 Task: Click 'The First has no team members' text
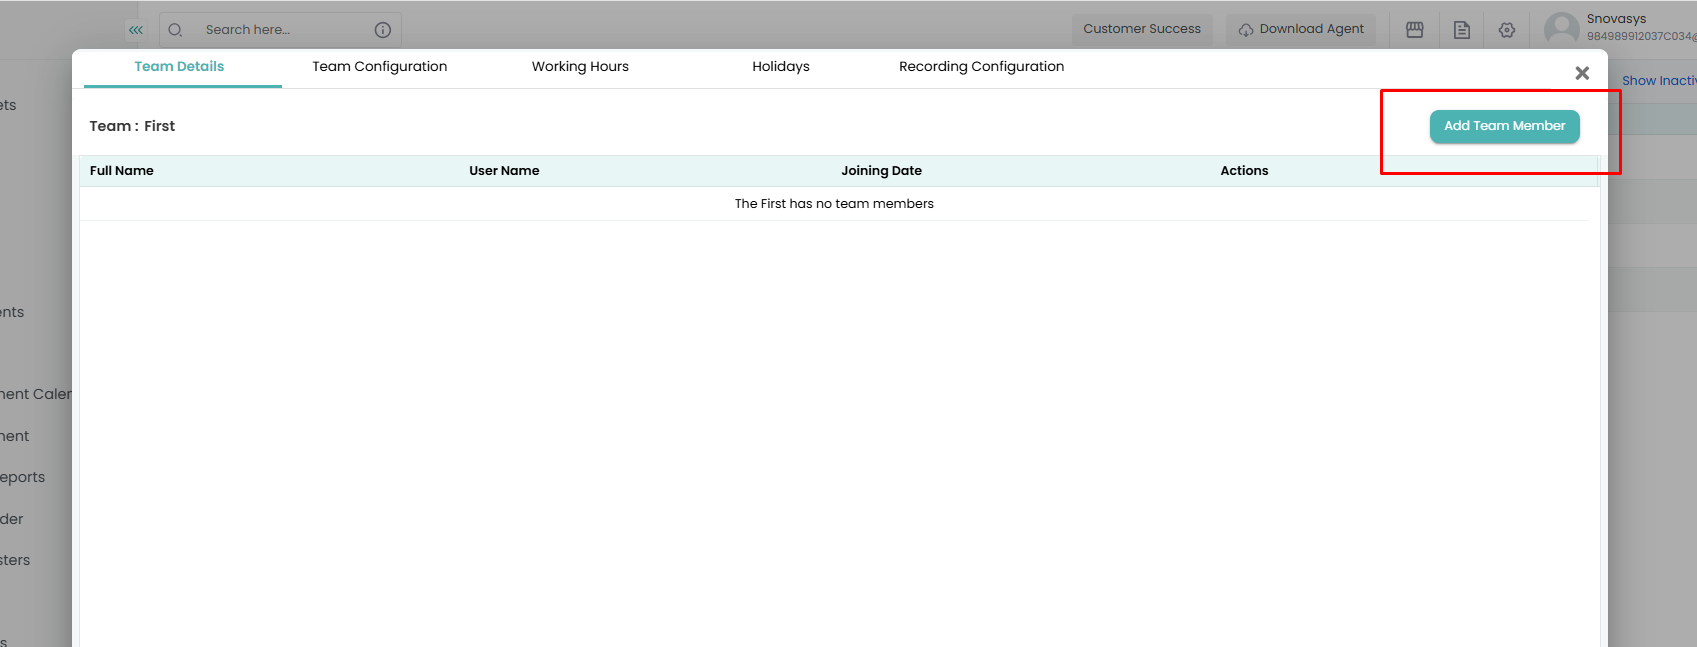834,204
